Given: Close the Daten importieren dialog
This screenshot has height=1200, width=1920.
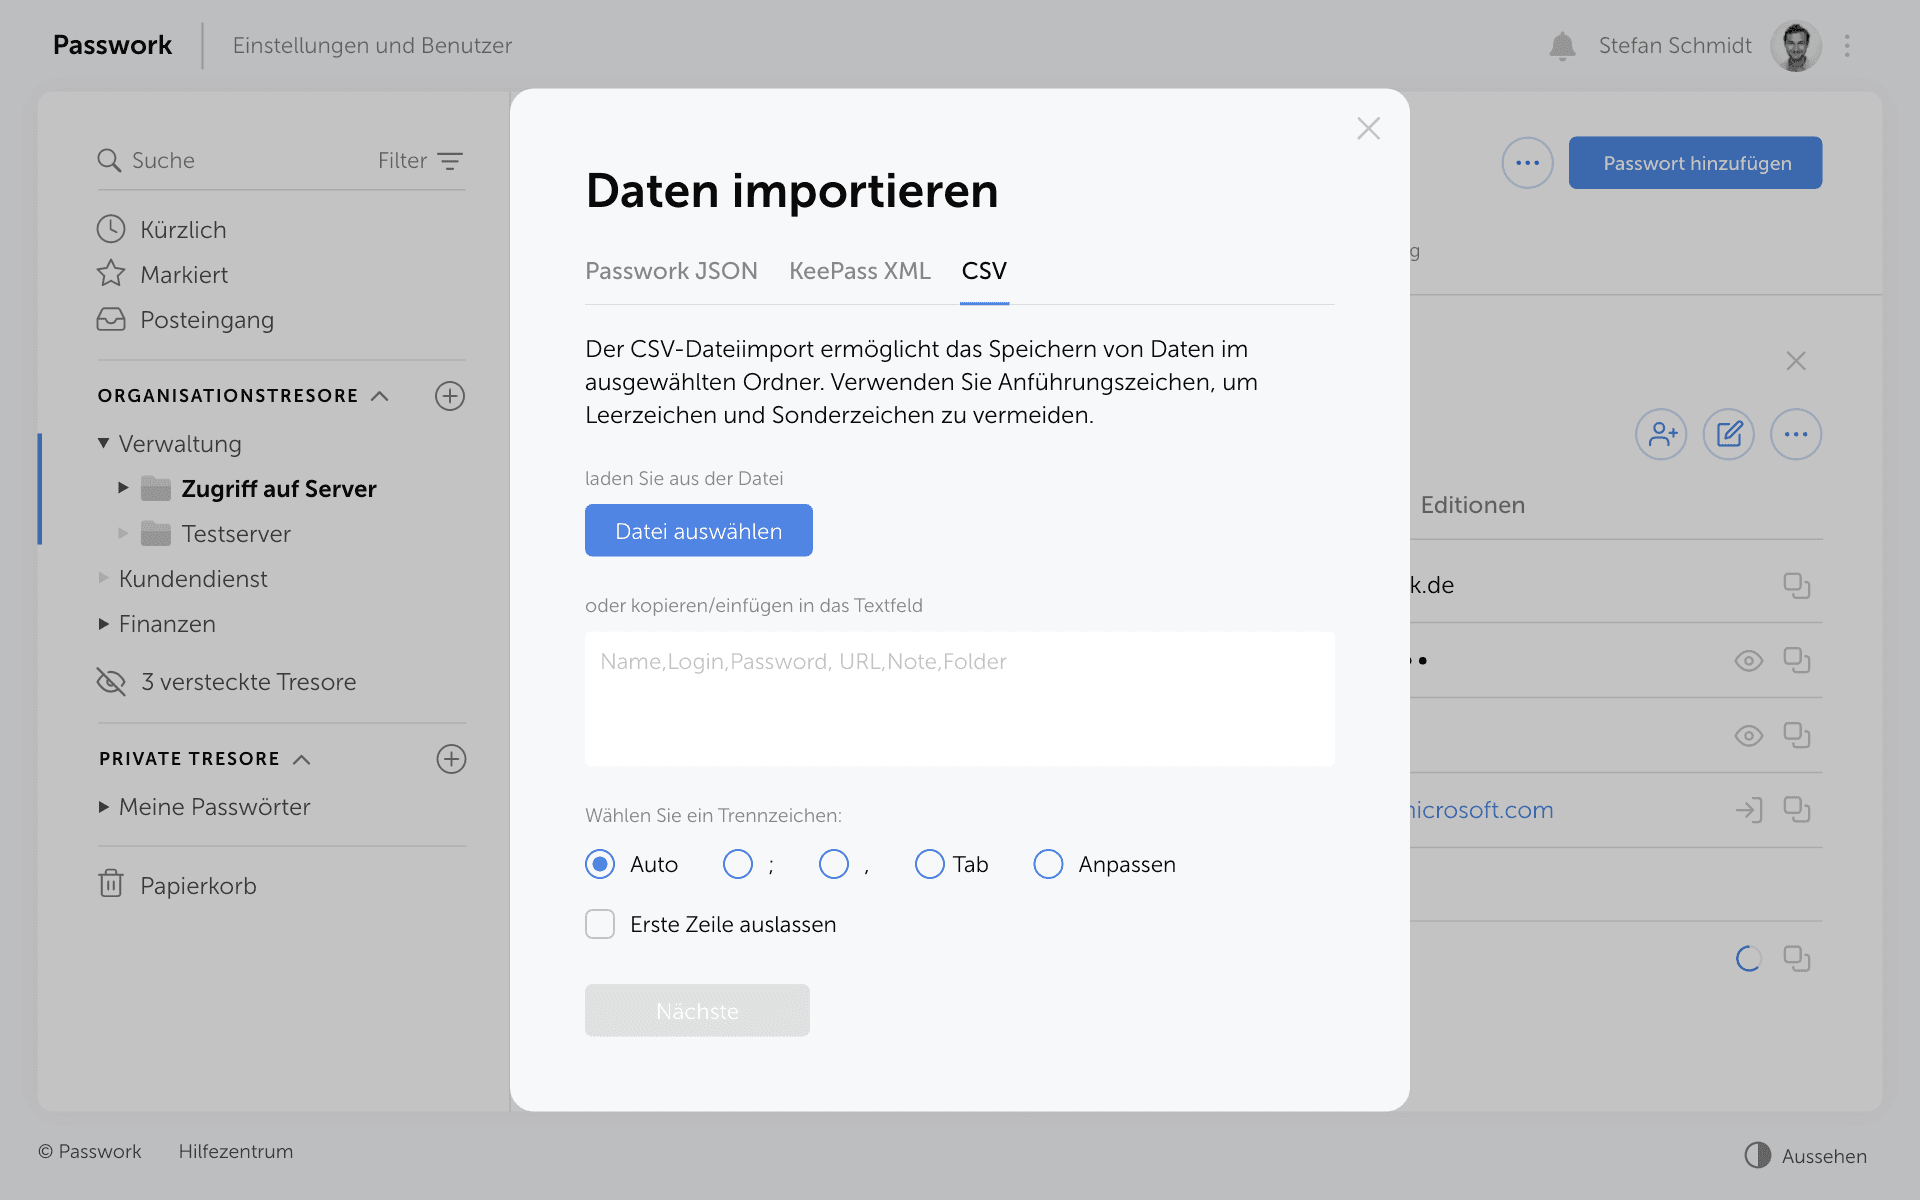Looking at the screenshot, I should (1368, 128).
